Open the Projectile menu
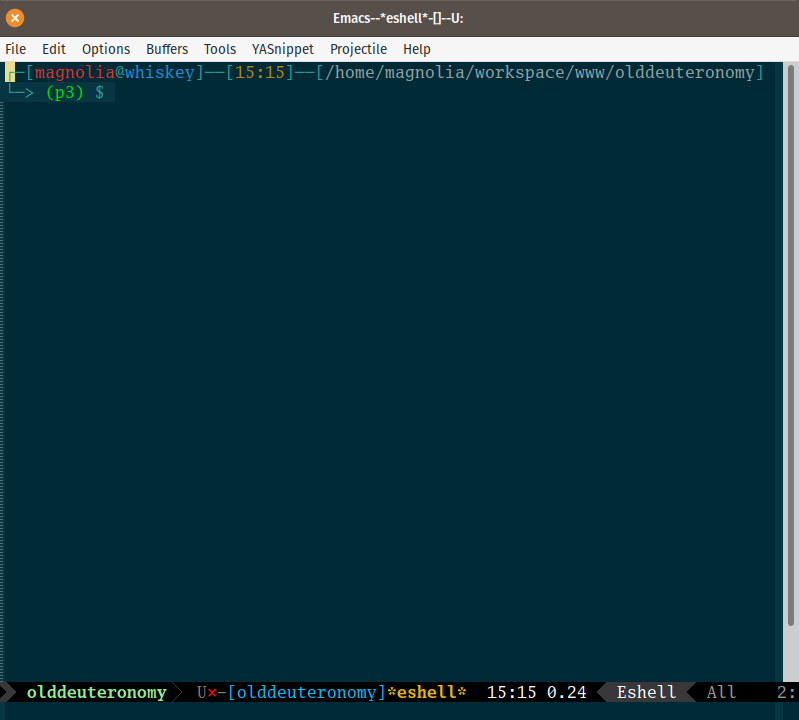The width and height of the screenshot is (799, 720). pos(358,49)
